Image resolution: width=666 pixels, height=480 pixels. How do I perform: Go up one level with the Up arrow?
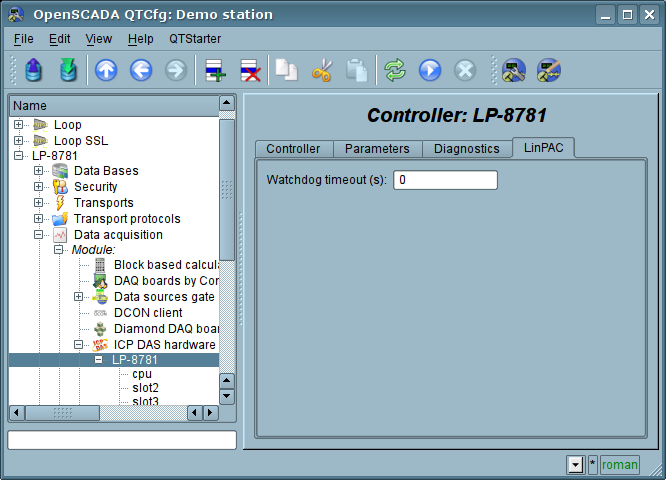click(106, 70)
